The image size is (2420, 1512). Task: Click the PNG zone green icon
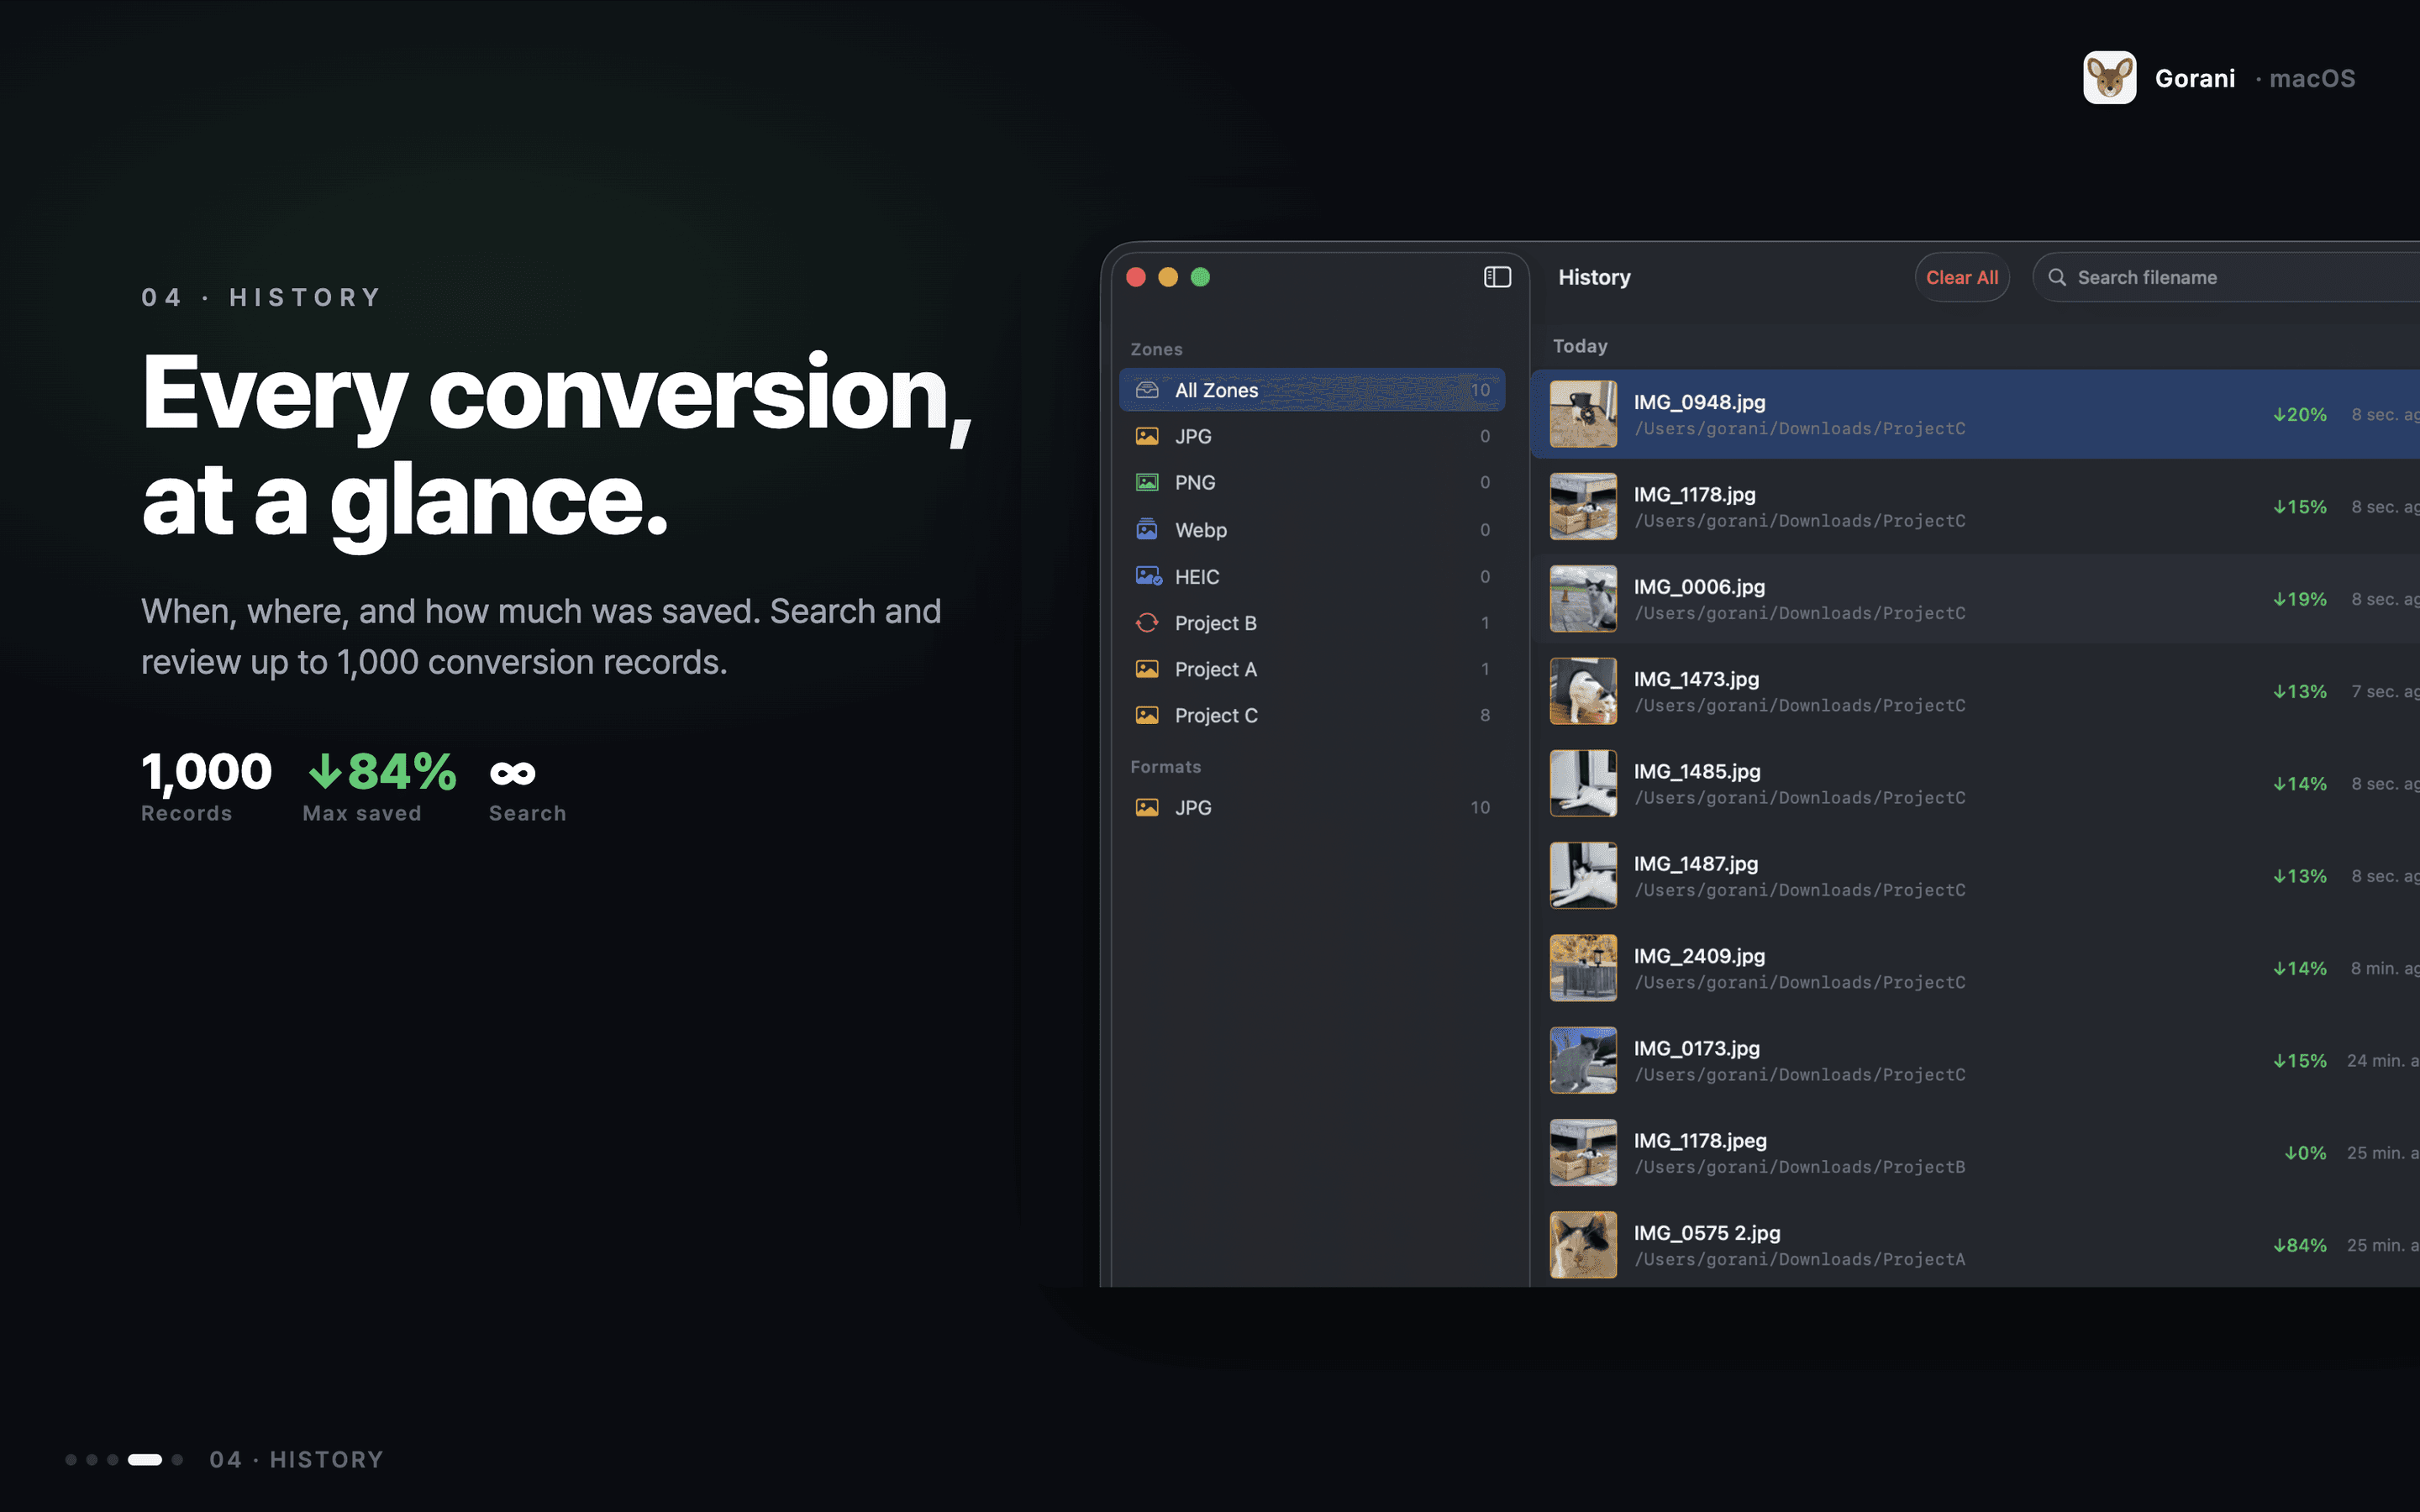pos(1147,482)
